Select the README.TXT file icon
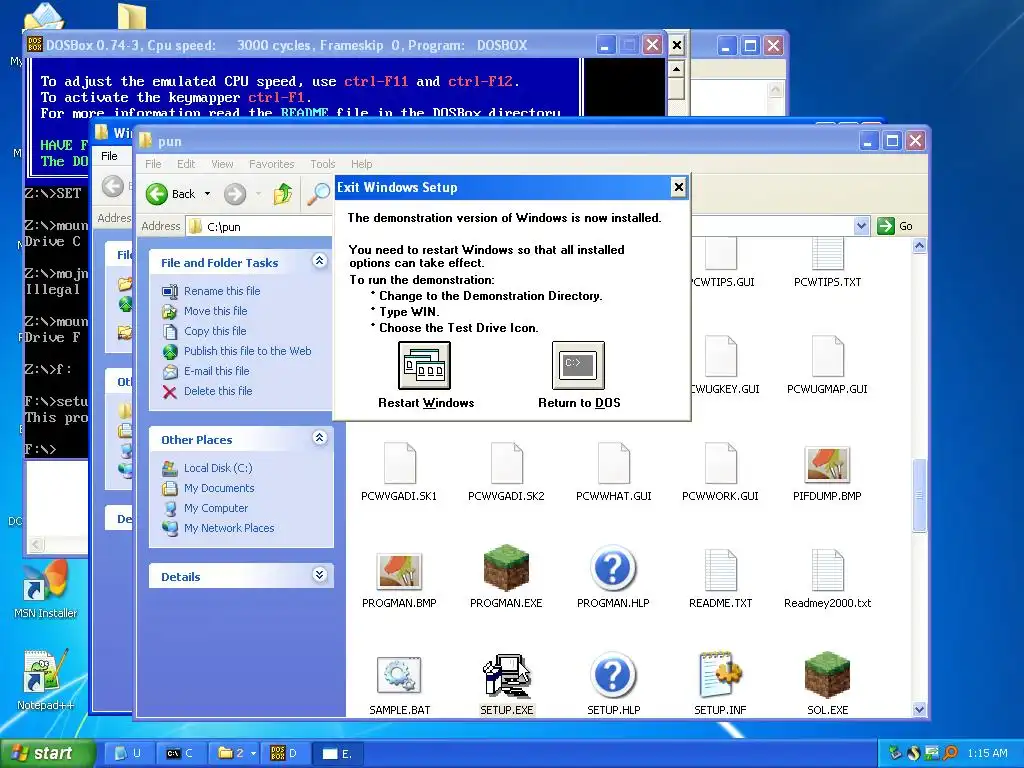 click(720, 569)
